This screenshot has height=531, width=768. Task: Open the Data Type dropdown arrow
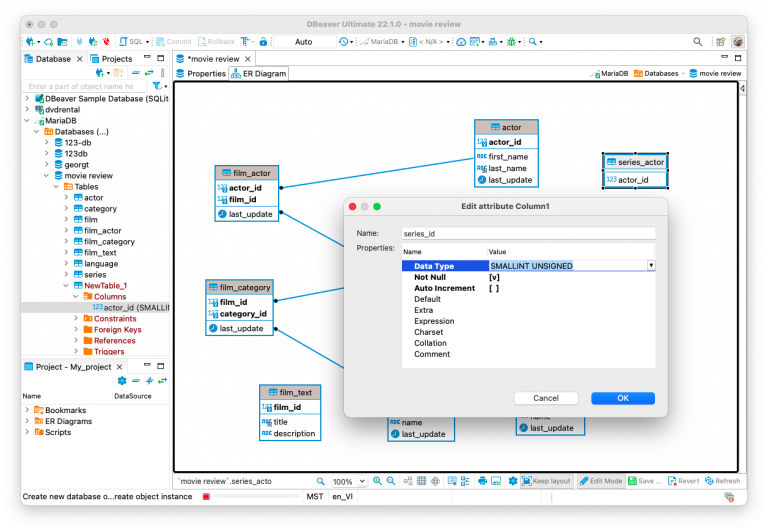(x=651, y=266)
